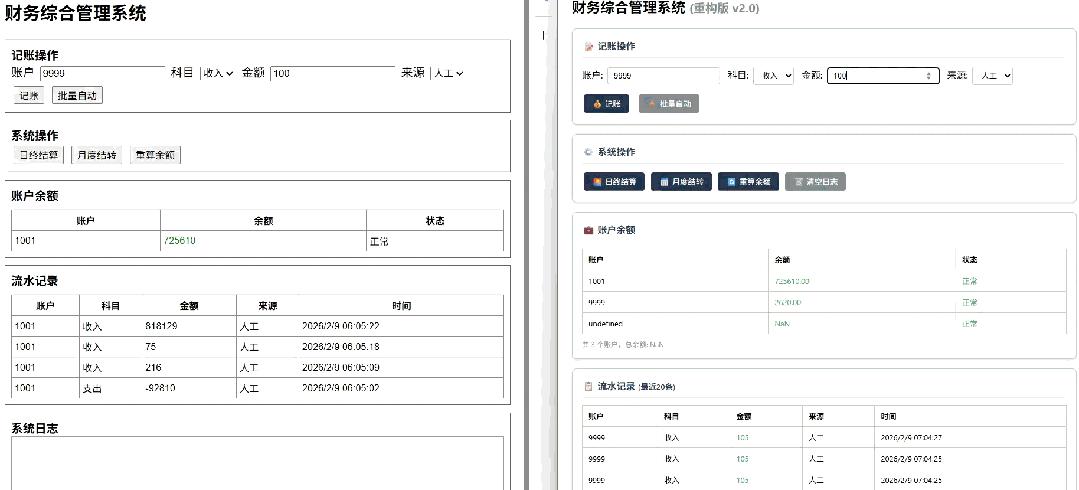Click timestamp 2026/2/9 07:04:27 in v2.0 window

point(911,438)
